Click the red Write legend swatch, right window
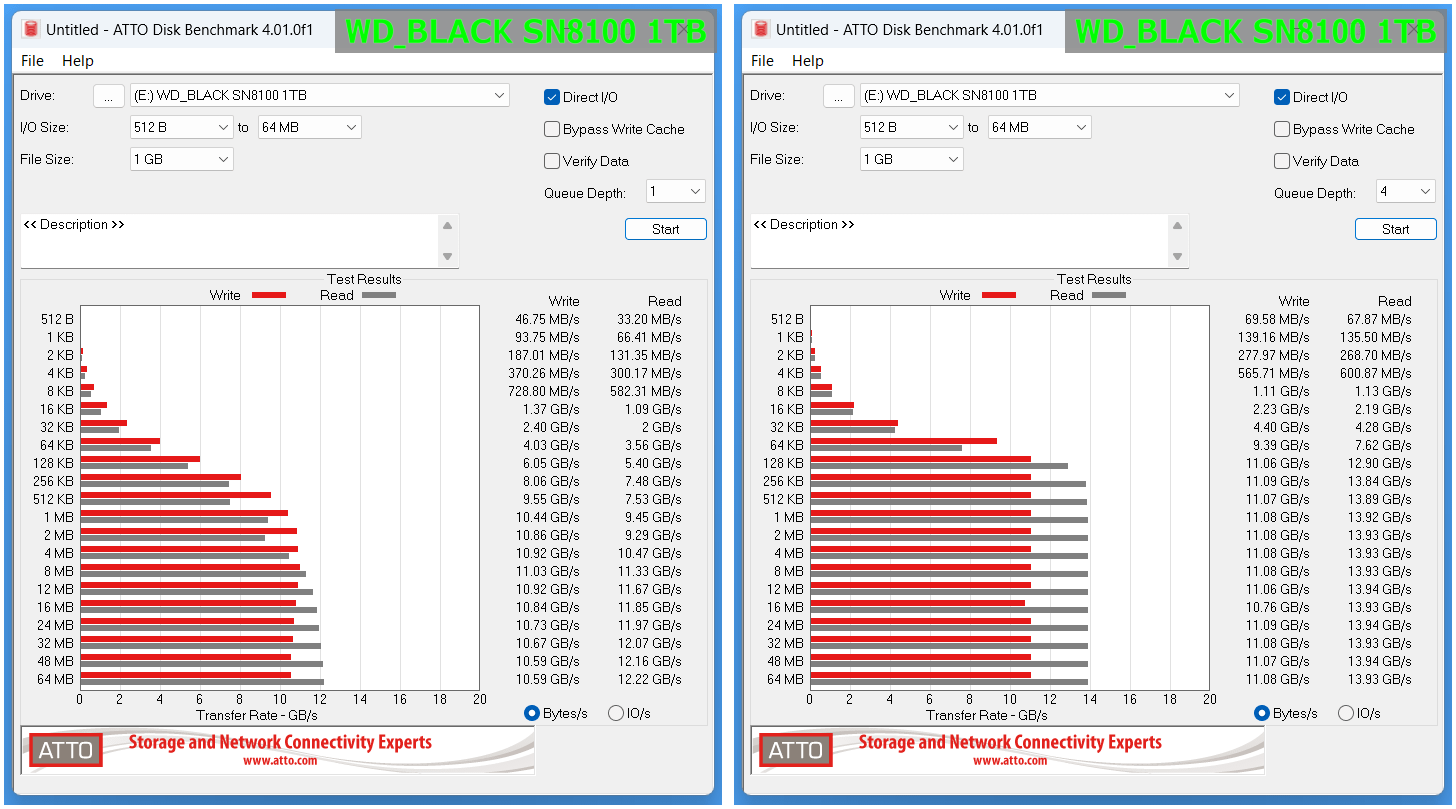The height and width of the screenshot is (809, 1456). [999, 295]
